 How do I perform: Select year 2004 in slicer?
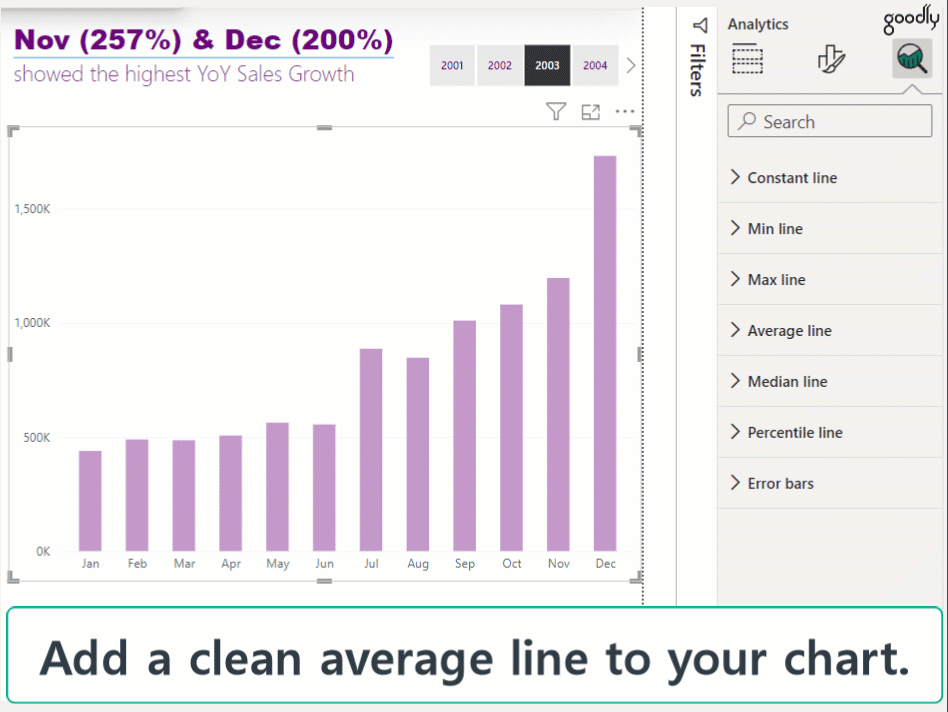point(595,66)
